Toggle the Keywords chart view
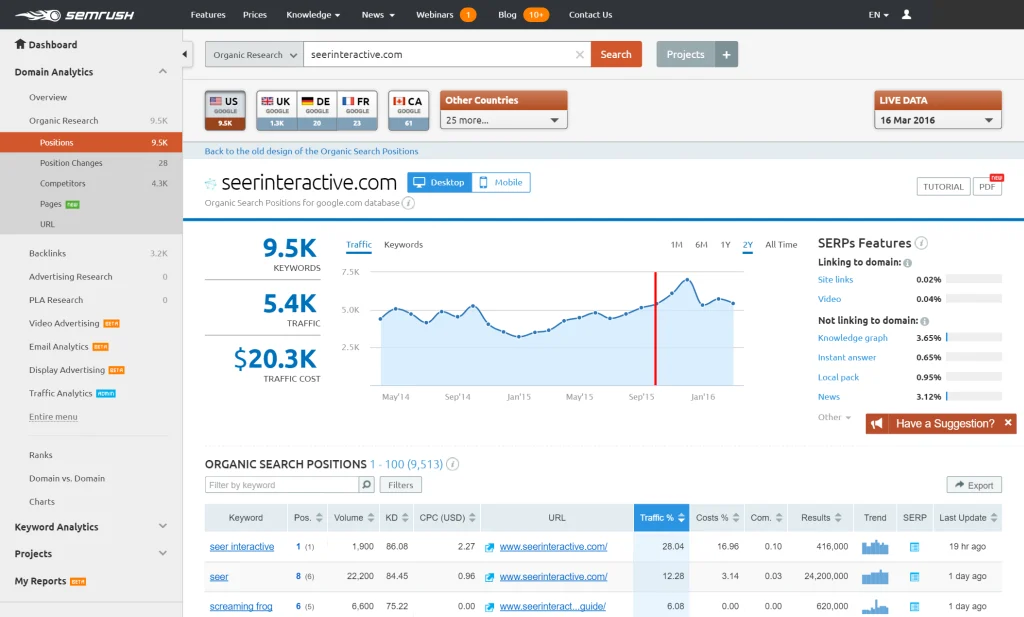 403,244
